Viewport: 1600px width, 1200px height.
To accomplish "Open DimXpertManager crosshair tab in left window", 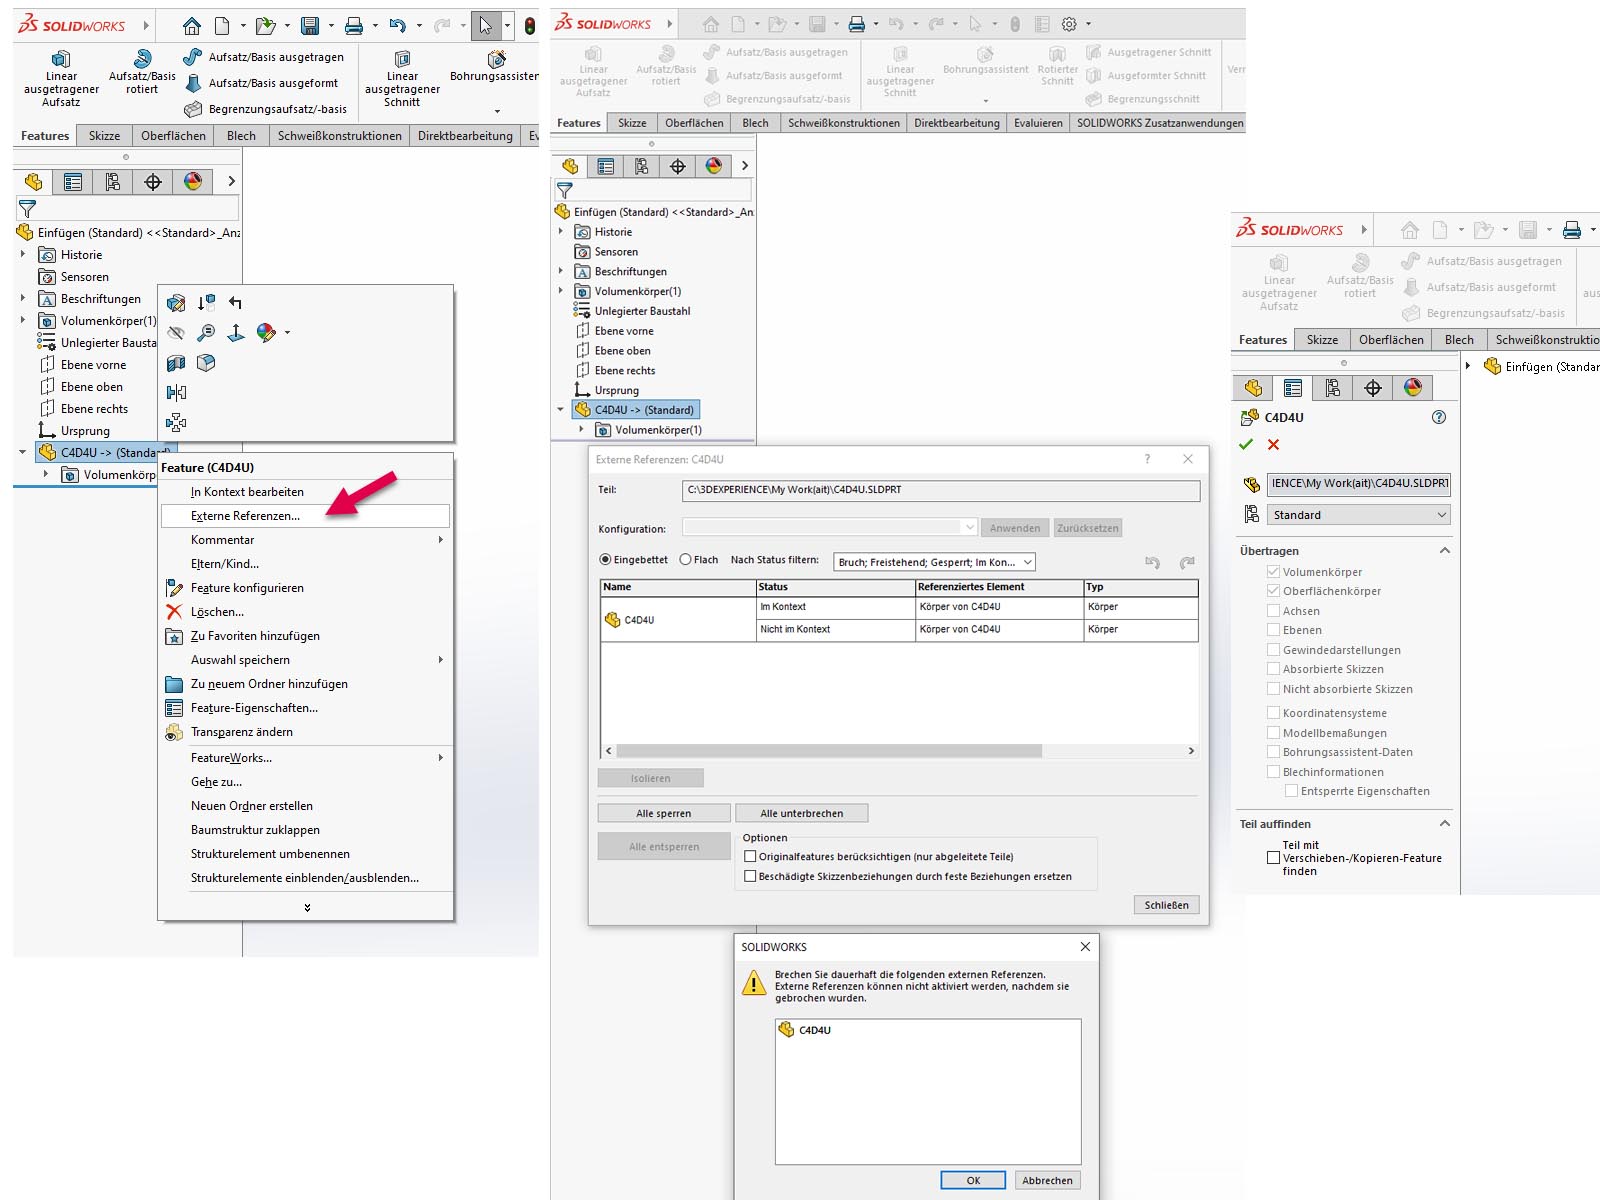I will tap(153, 181).
